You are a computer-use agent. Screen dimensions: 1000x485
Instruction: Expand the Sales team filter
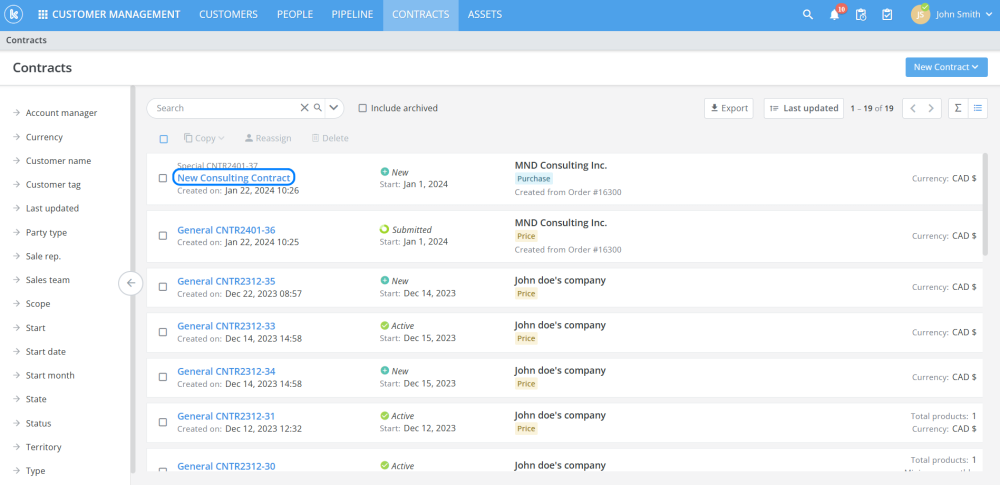[47, 280]
